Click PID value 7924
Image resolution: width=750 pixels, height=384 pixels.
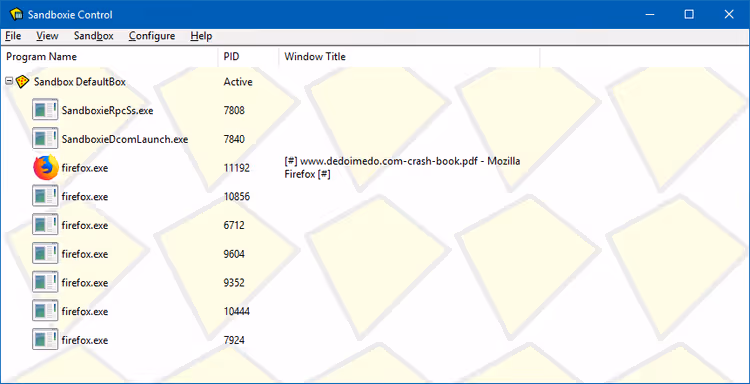coord(234,340)
